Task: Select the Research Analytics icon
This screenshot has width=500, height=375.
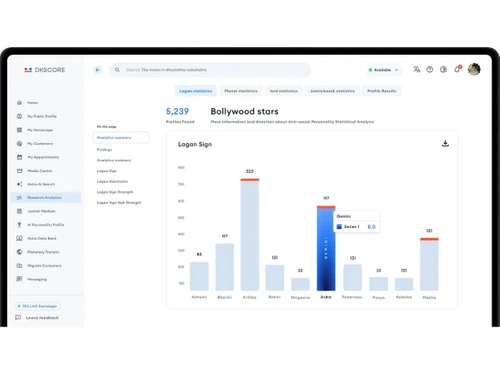Action: (x=19, y=198)
